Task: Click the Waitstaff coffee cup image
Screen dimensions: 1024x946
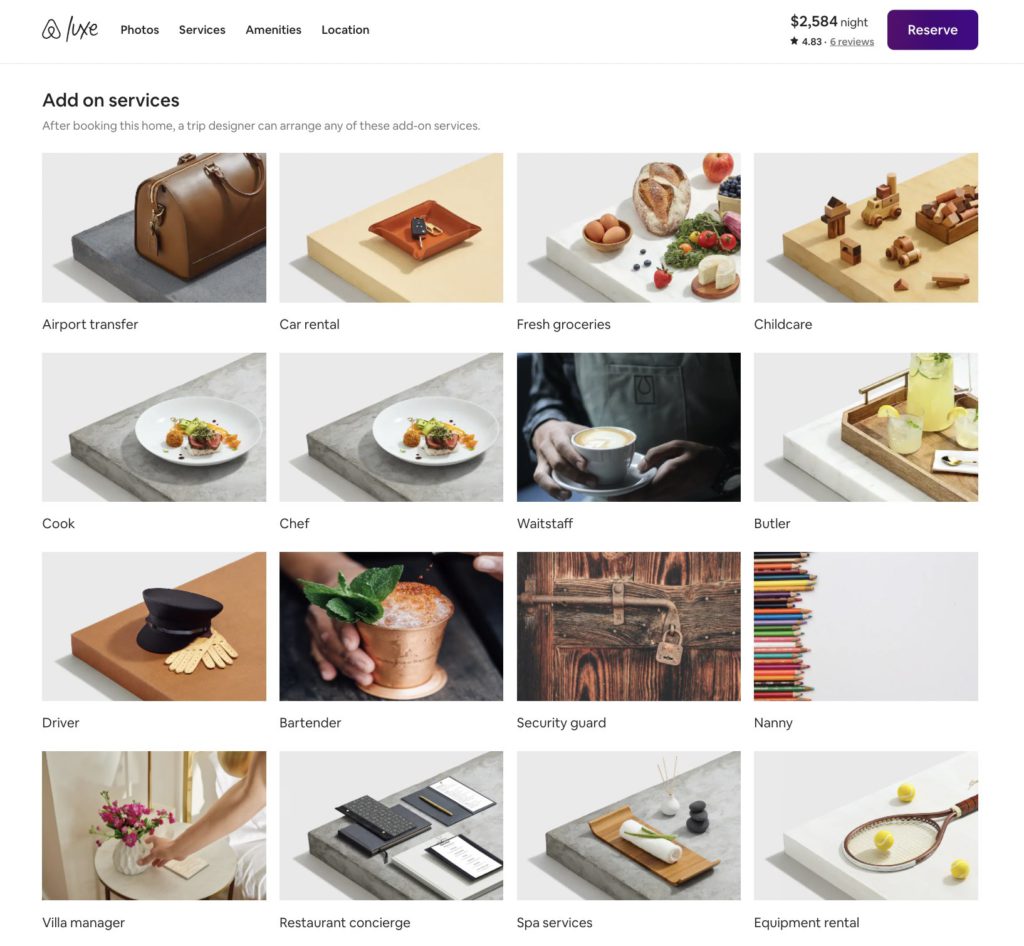Action: [628, 428]
